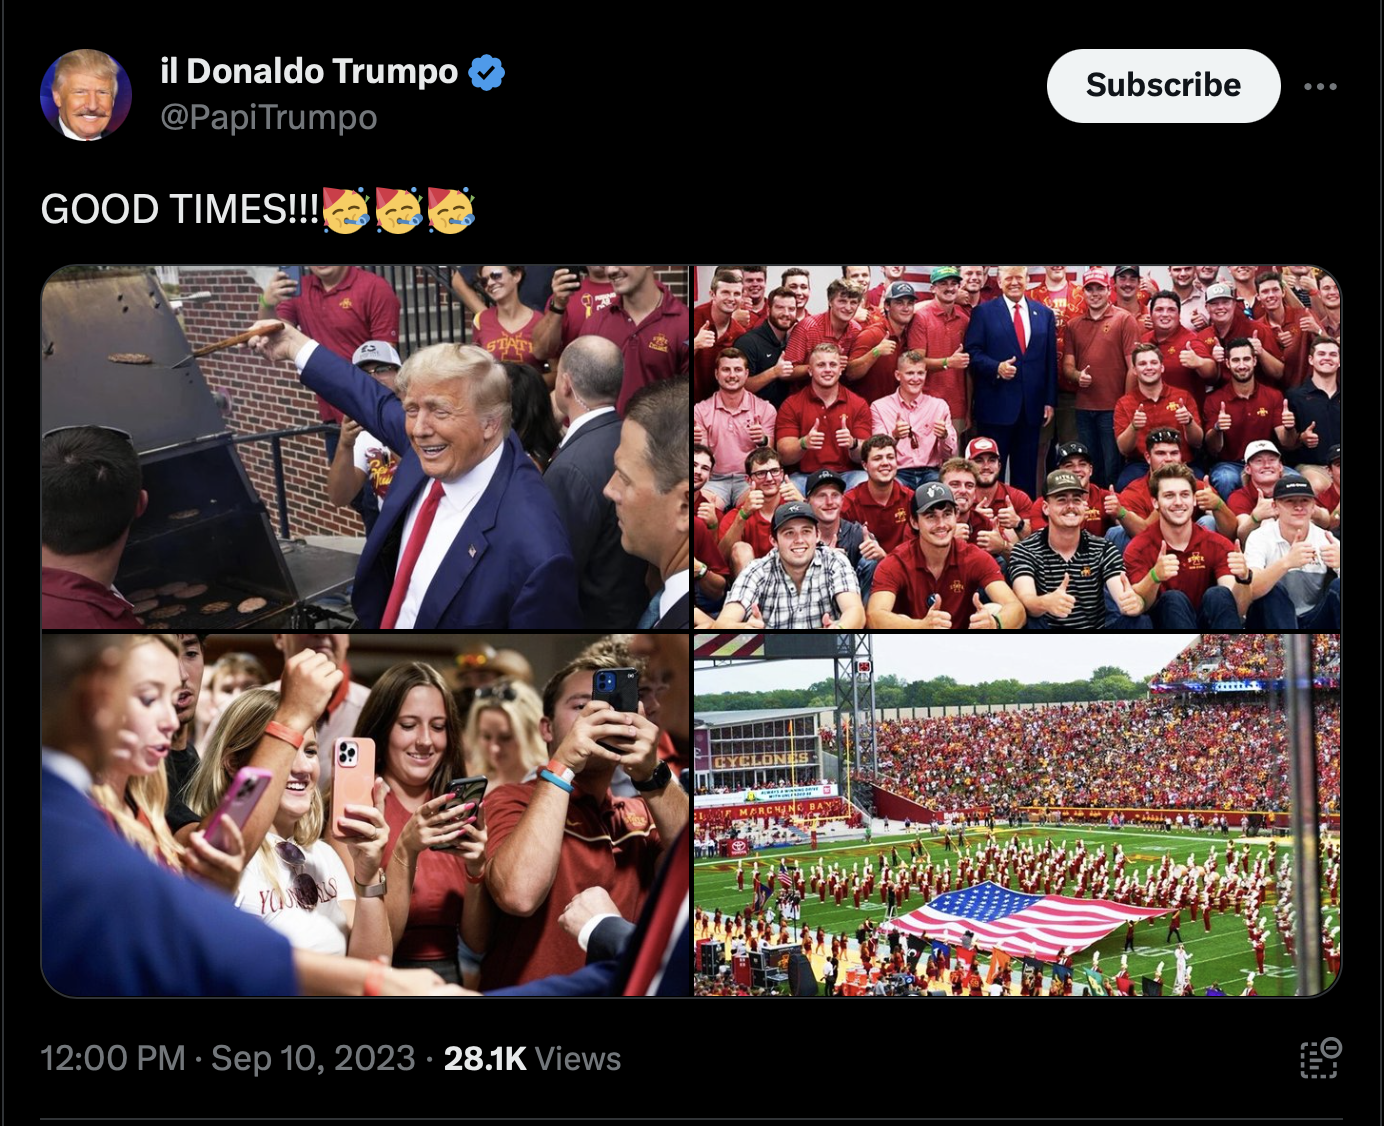
Task: Open the top-left burger grilling photo
Action: pyautogui.click(x=366, y=447)
